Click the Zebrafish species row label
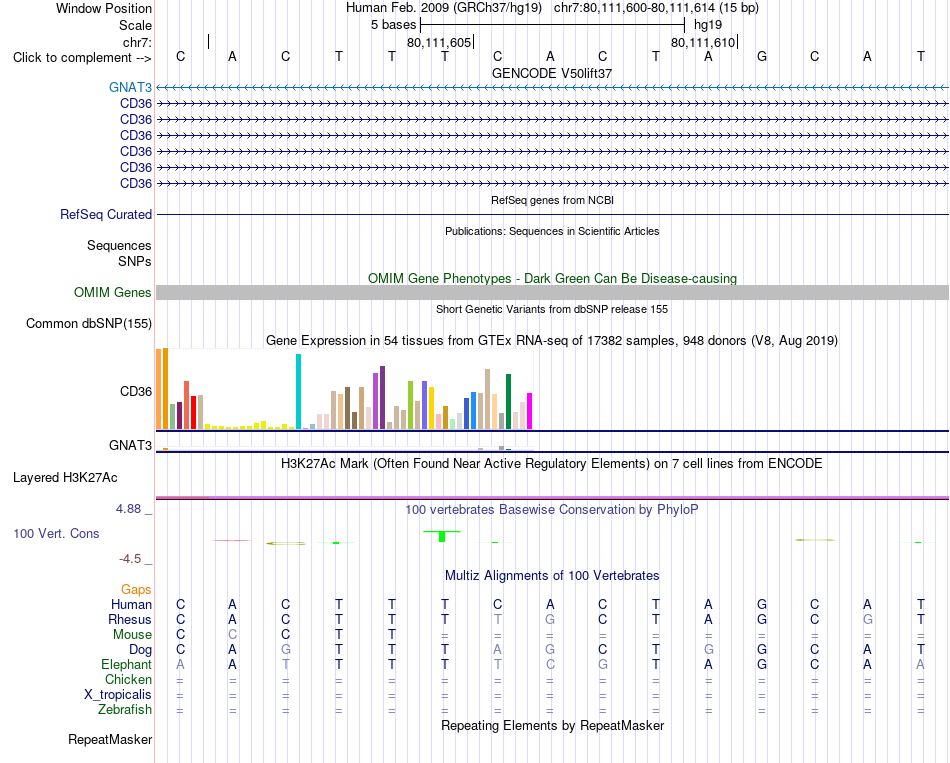 point(125,709)
